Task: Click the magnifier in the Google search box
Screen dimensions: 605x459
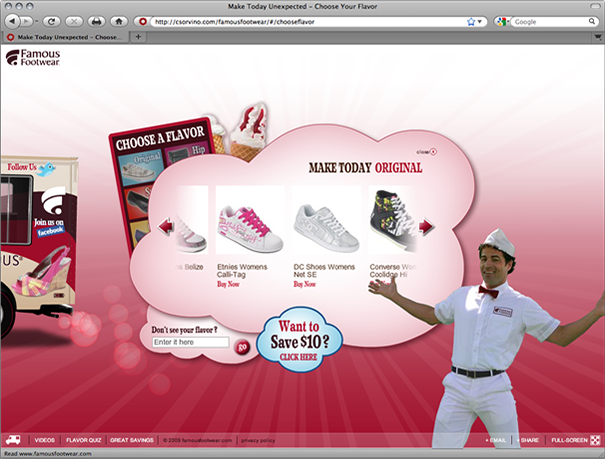Action: pyautogui.click(x=591, y=22)
